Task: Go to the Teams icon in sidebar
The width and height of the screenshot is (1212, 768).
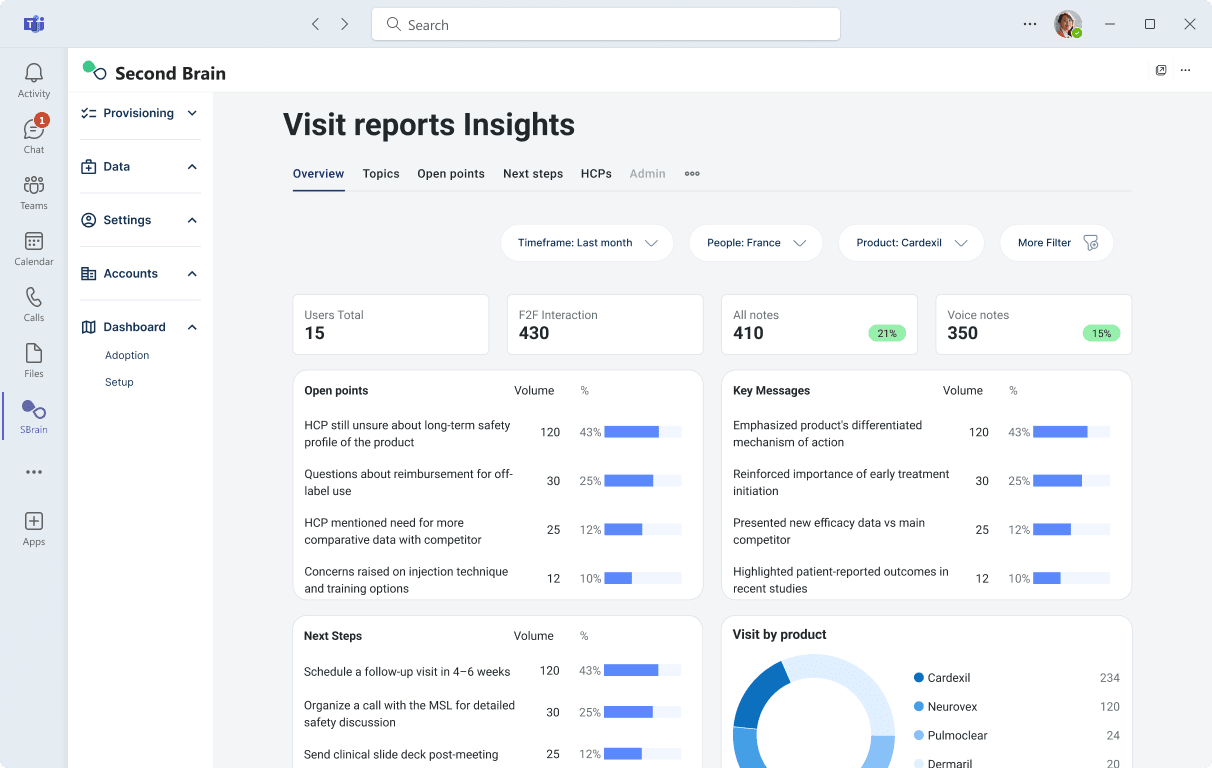Action: 34,186
